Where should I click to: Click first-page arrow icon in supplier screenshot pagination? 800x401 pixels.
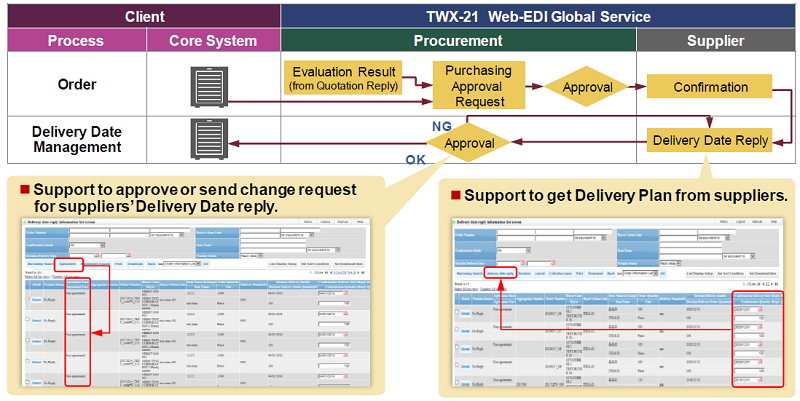(759, 284)
